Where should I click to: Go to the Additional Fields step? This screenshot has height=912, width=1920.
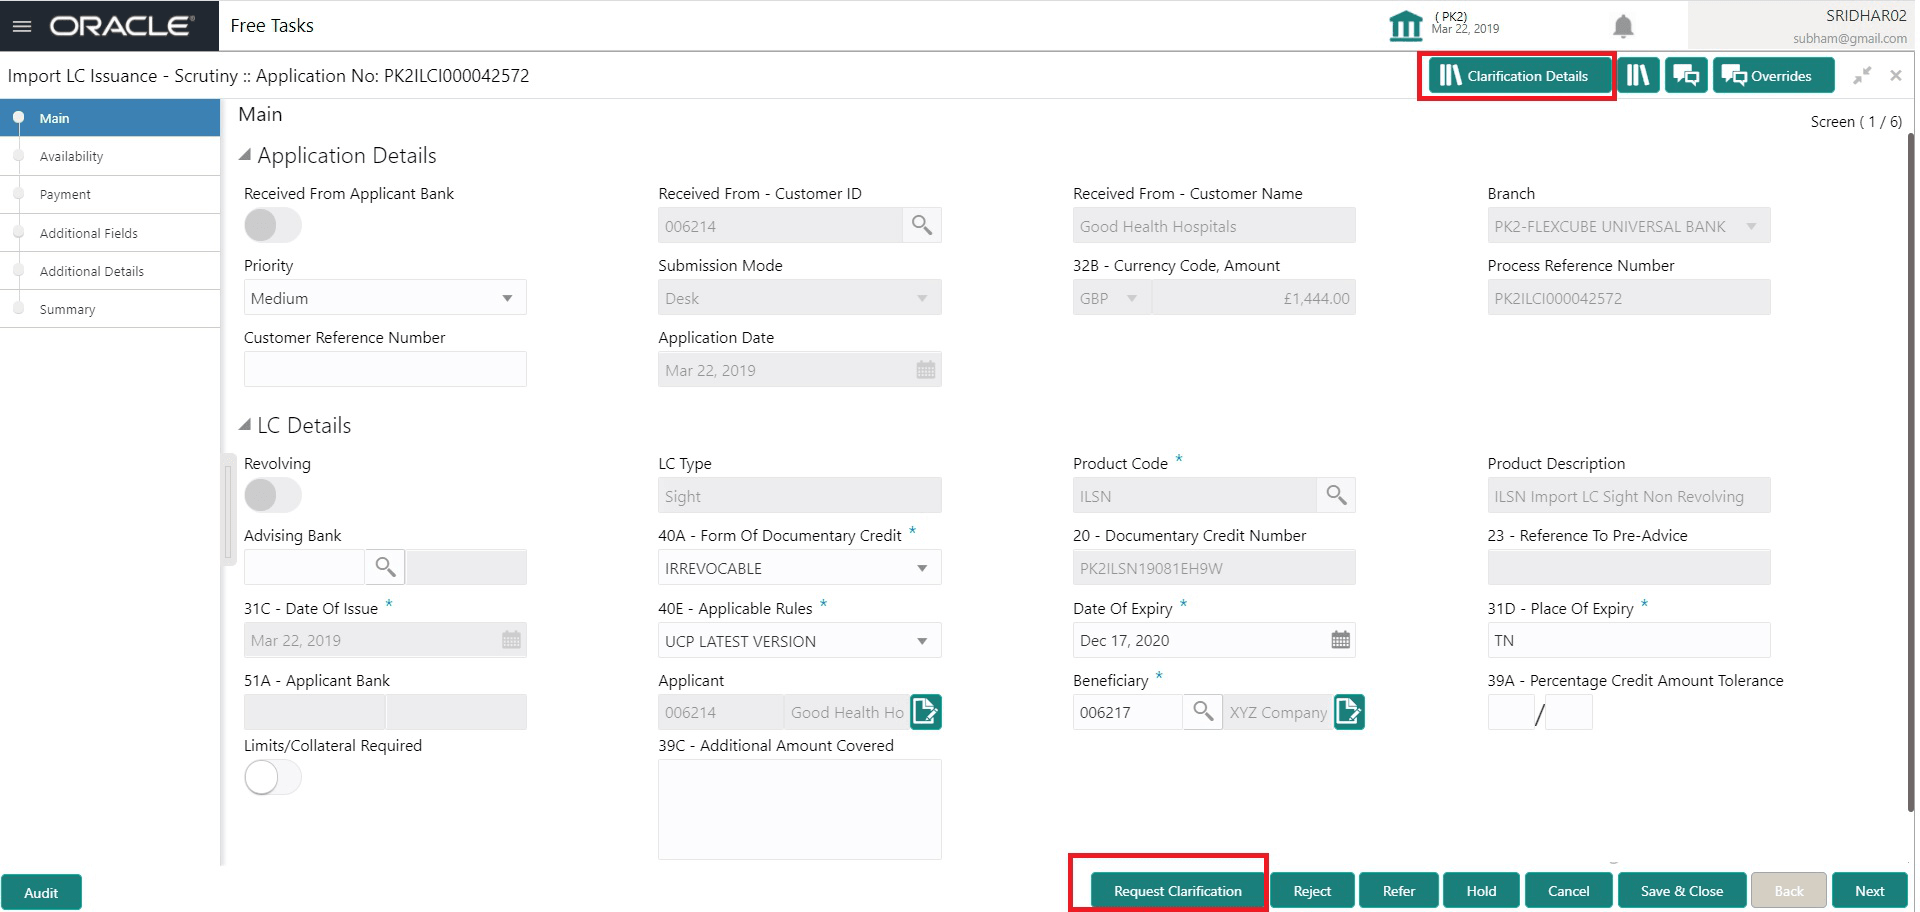tap(110, 233)
